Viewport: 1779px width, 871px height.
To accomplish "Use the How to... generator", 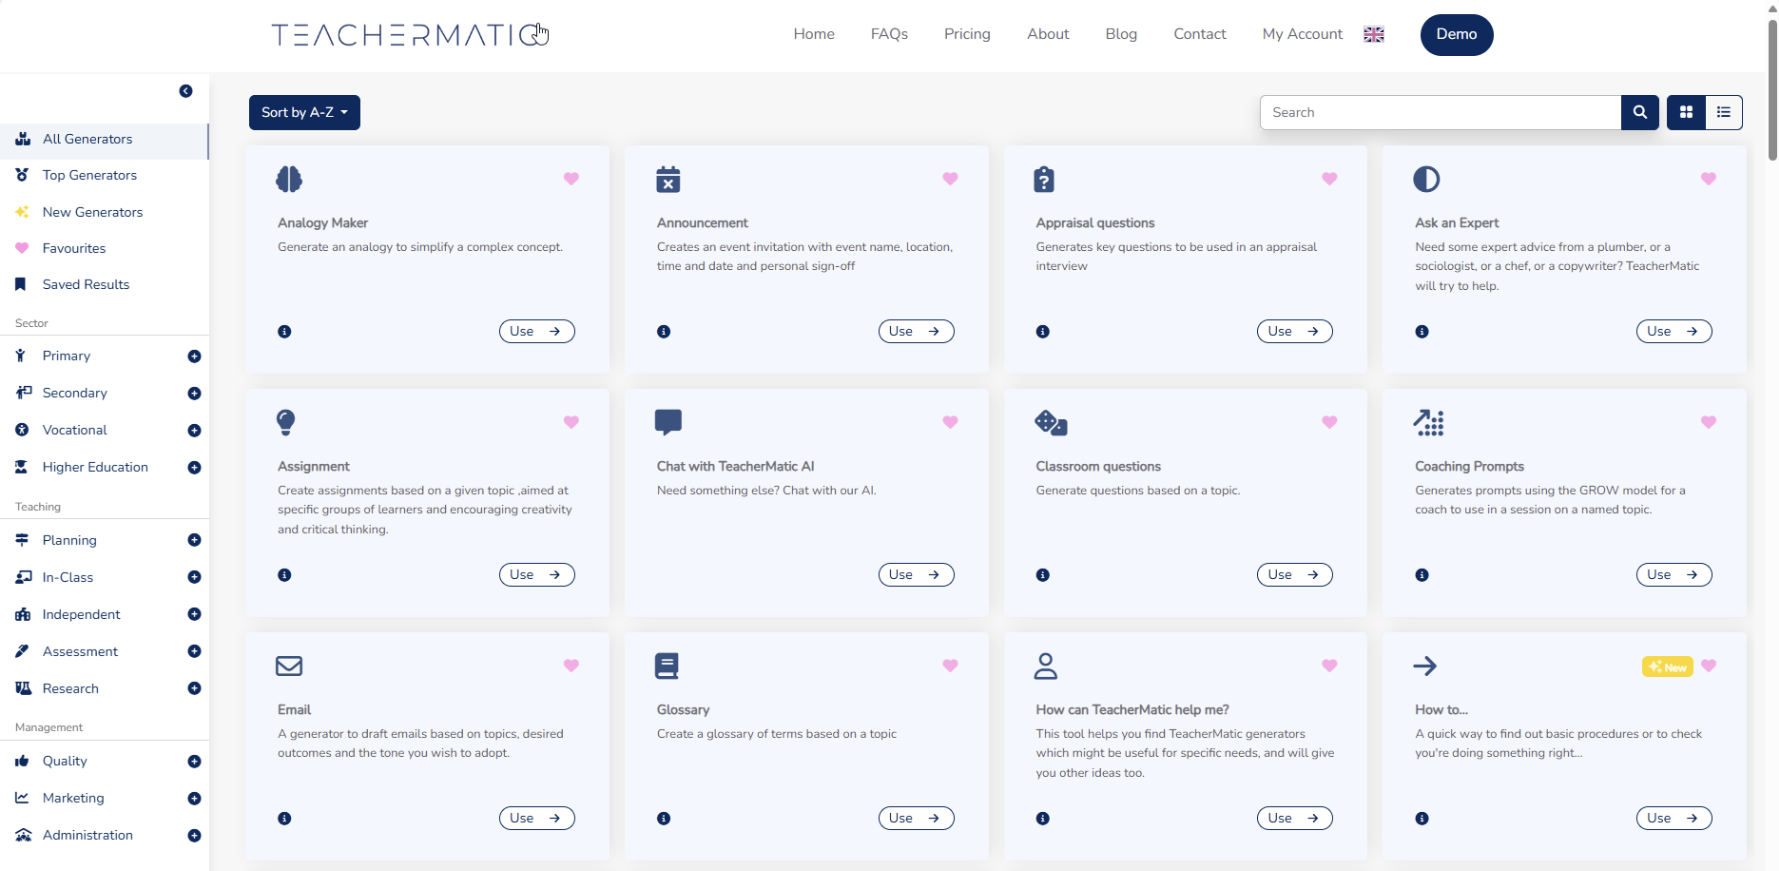I will coord(1674,818).
